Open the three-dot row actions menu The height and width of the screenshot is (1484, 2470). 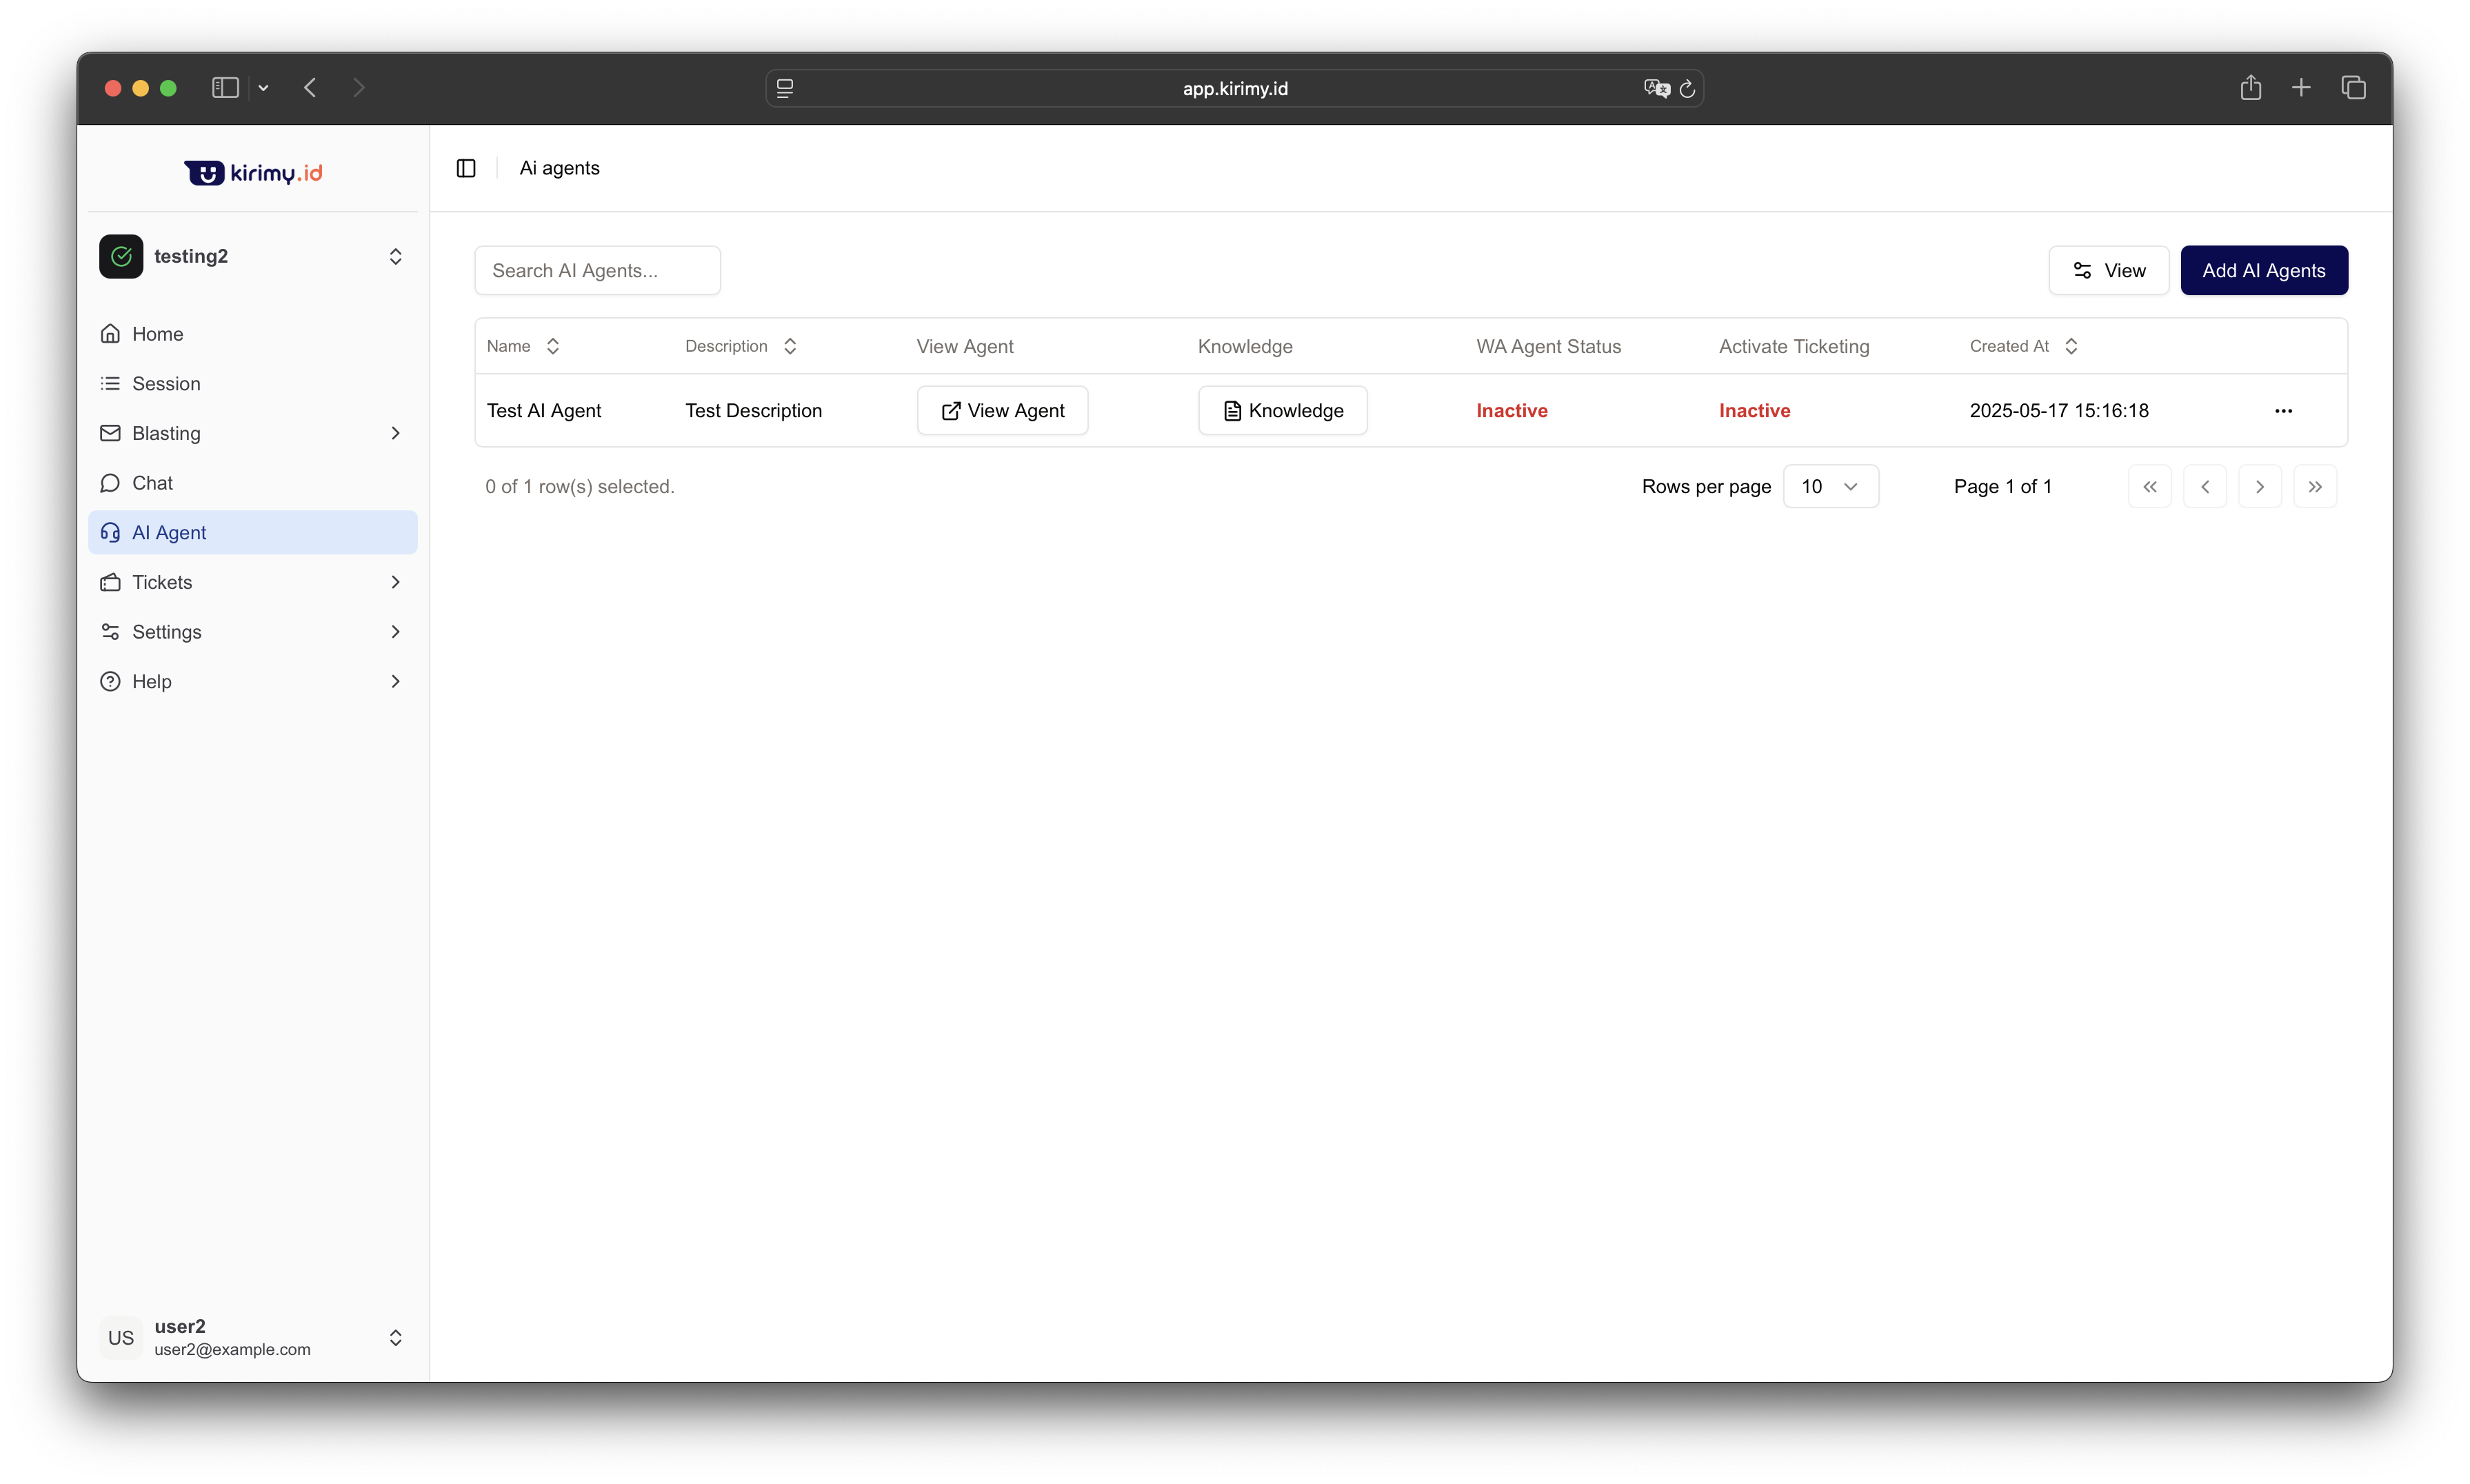[2283, 411]
